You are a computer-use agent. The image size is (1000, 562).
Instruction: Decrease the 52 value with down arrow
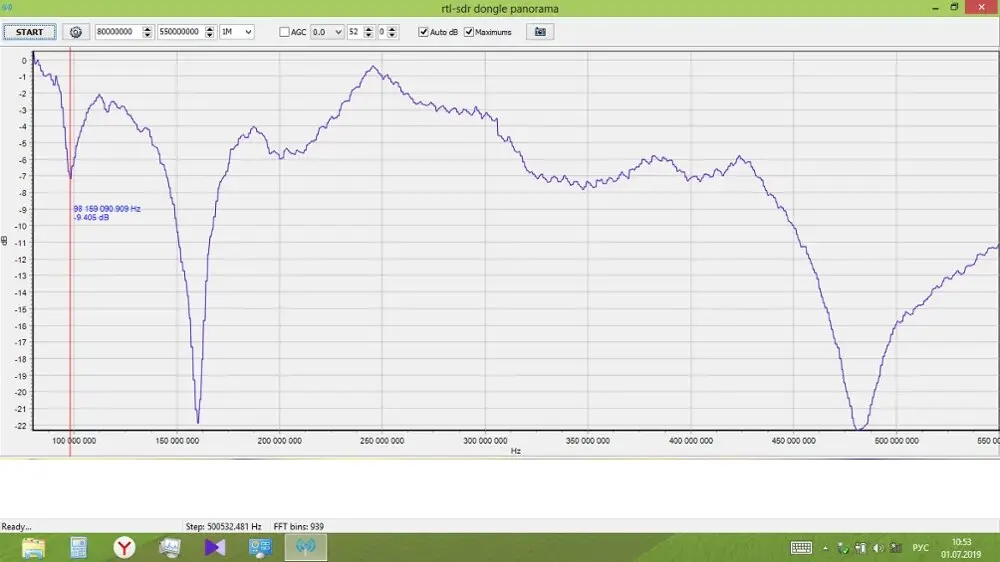tap(369, 35)
